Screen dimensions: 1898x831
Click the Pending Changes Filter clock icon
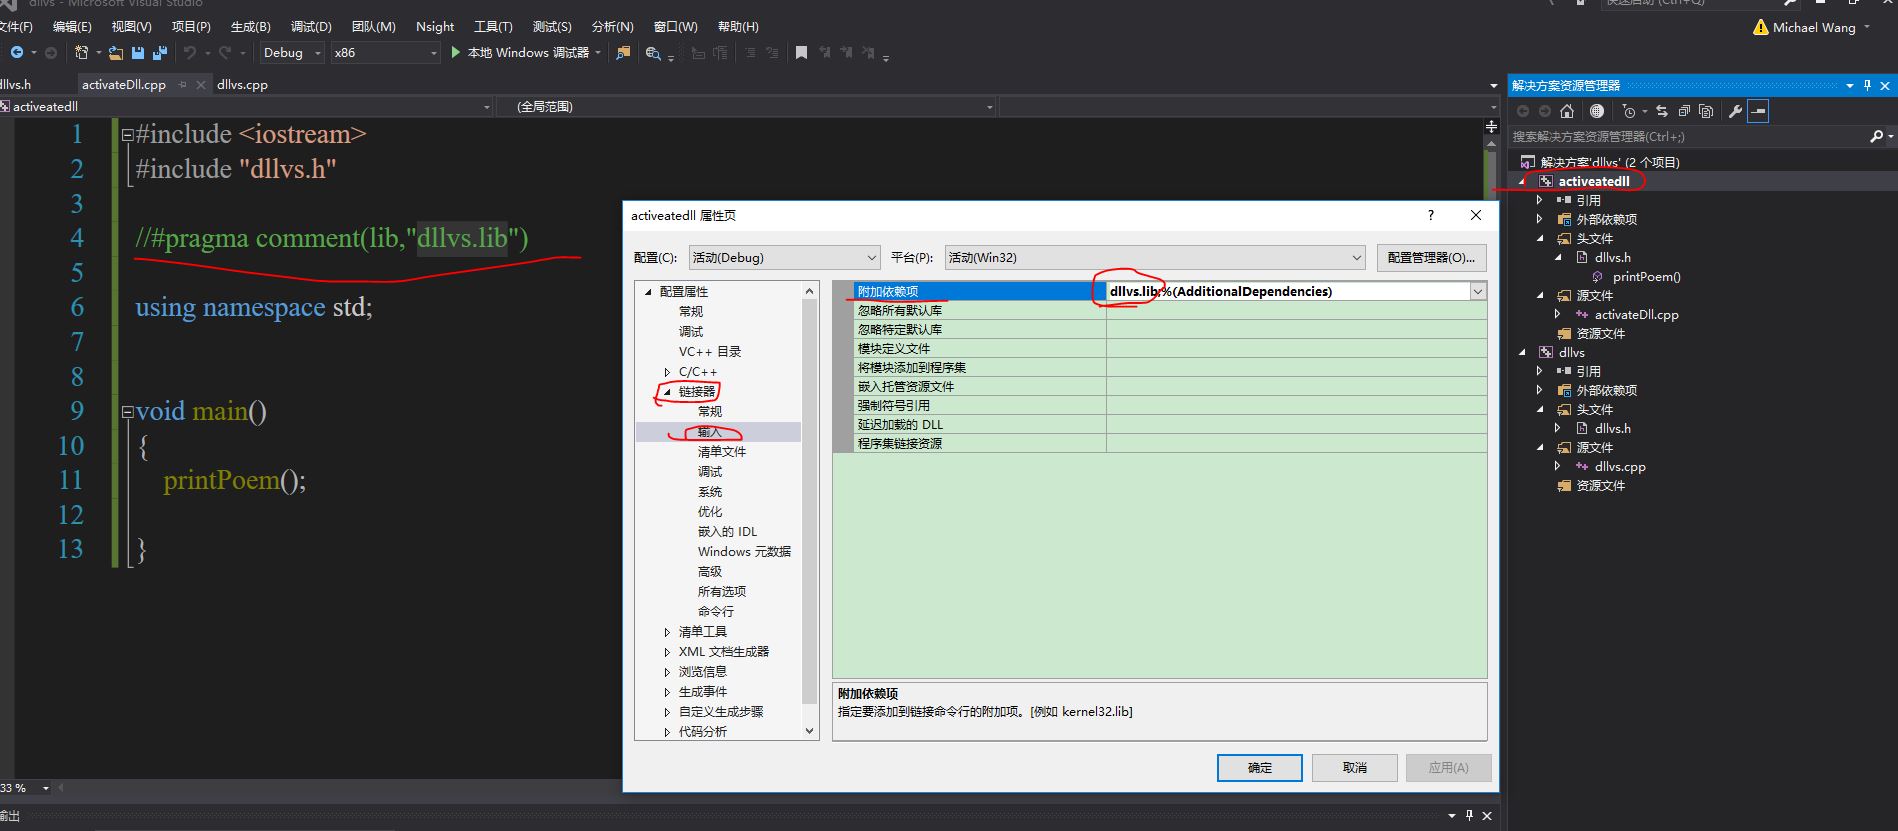(x=1629, y=111)
